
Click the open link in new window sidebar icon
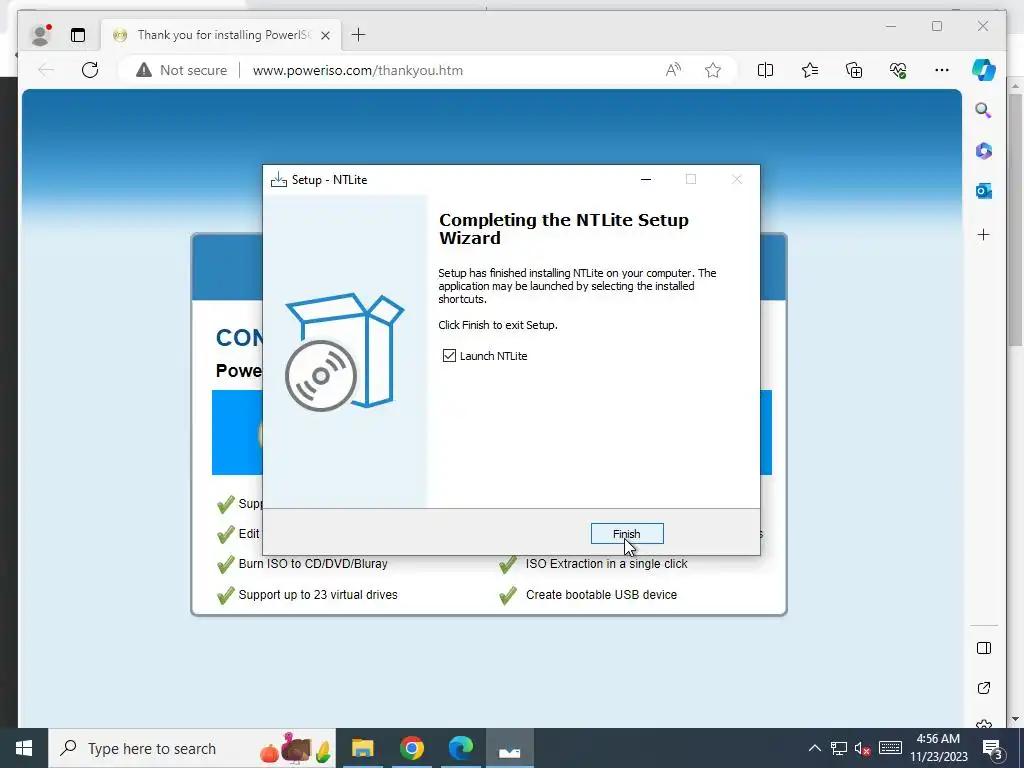pyautogui.click(x=984, y=688)
